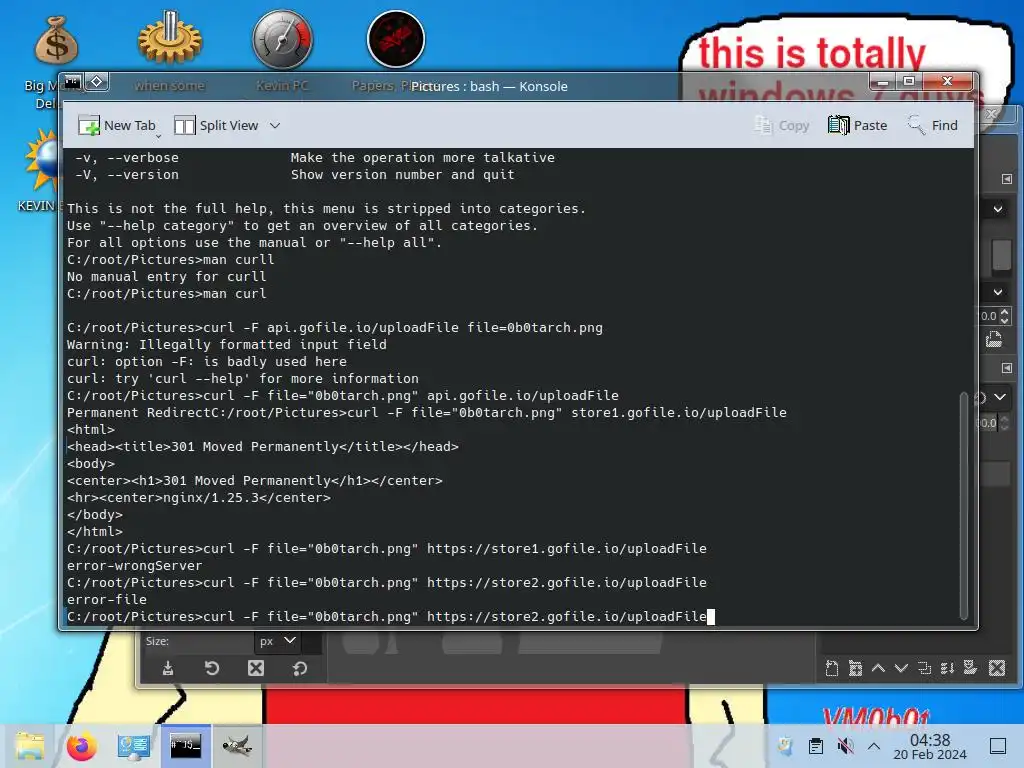
Task: Click GIMP lower panel configure tab arrow
Action: 1006,368
